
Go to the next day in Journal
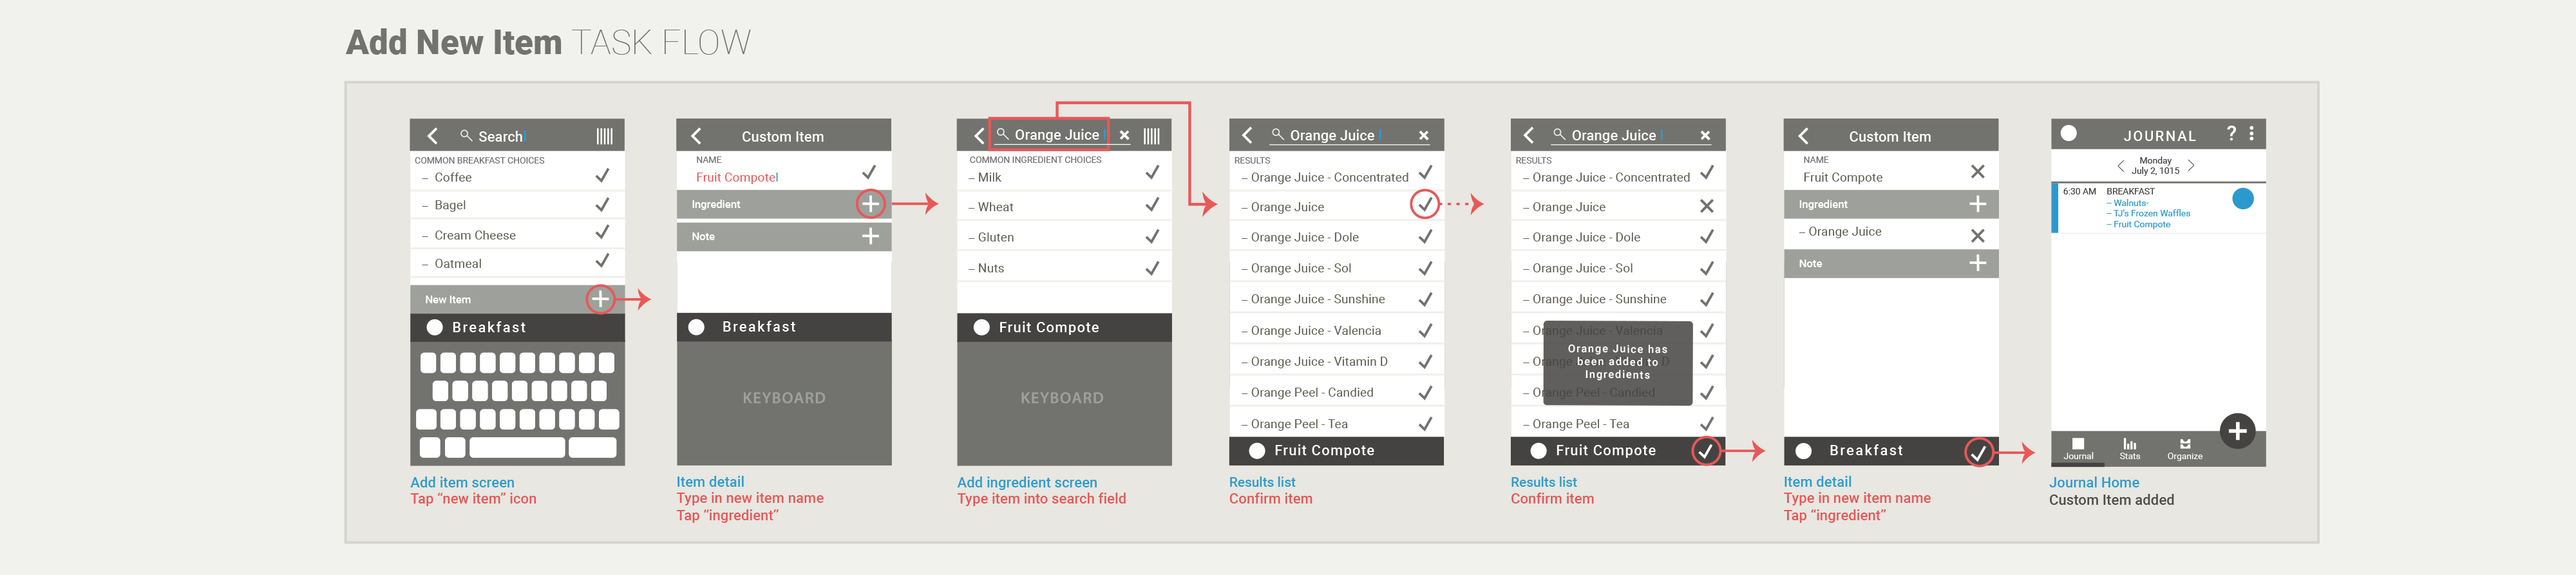(x=2191, y=166)
